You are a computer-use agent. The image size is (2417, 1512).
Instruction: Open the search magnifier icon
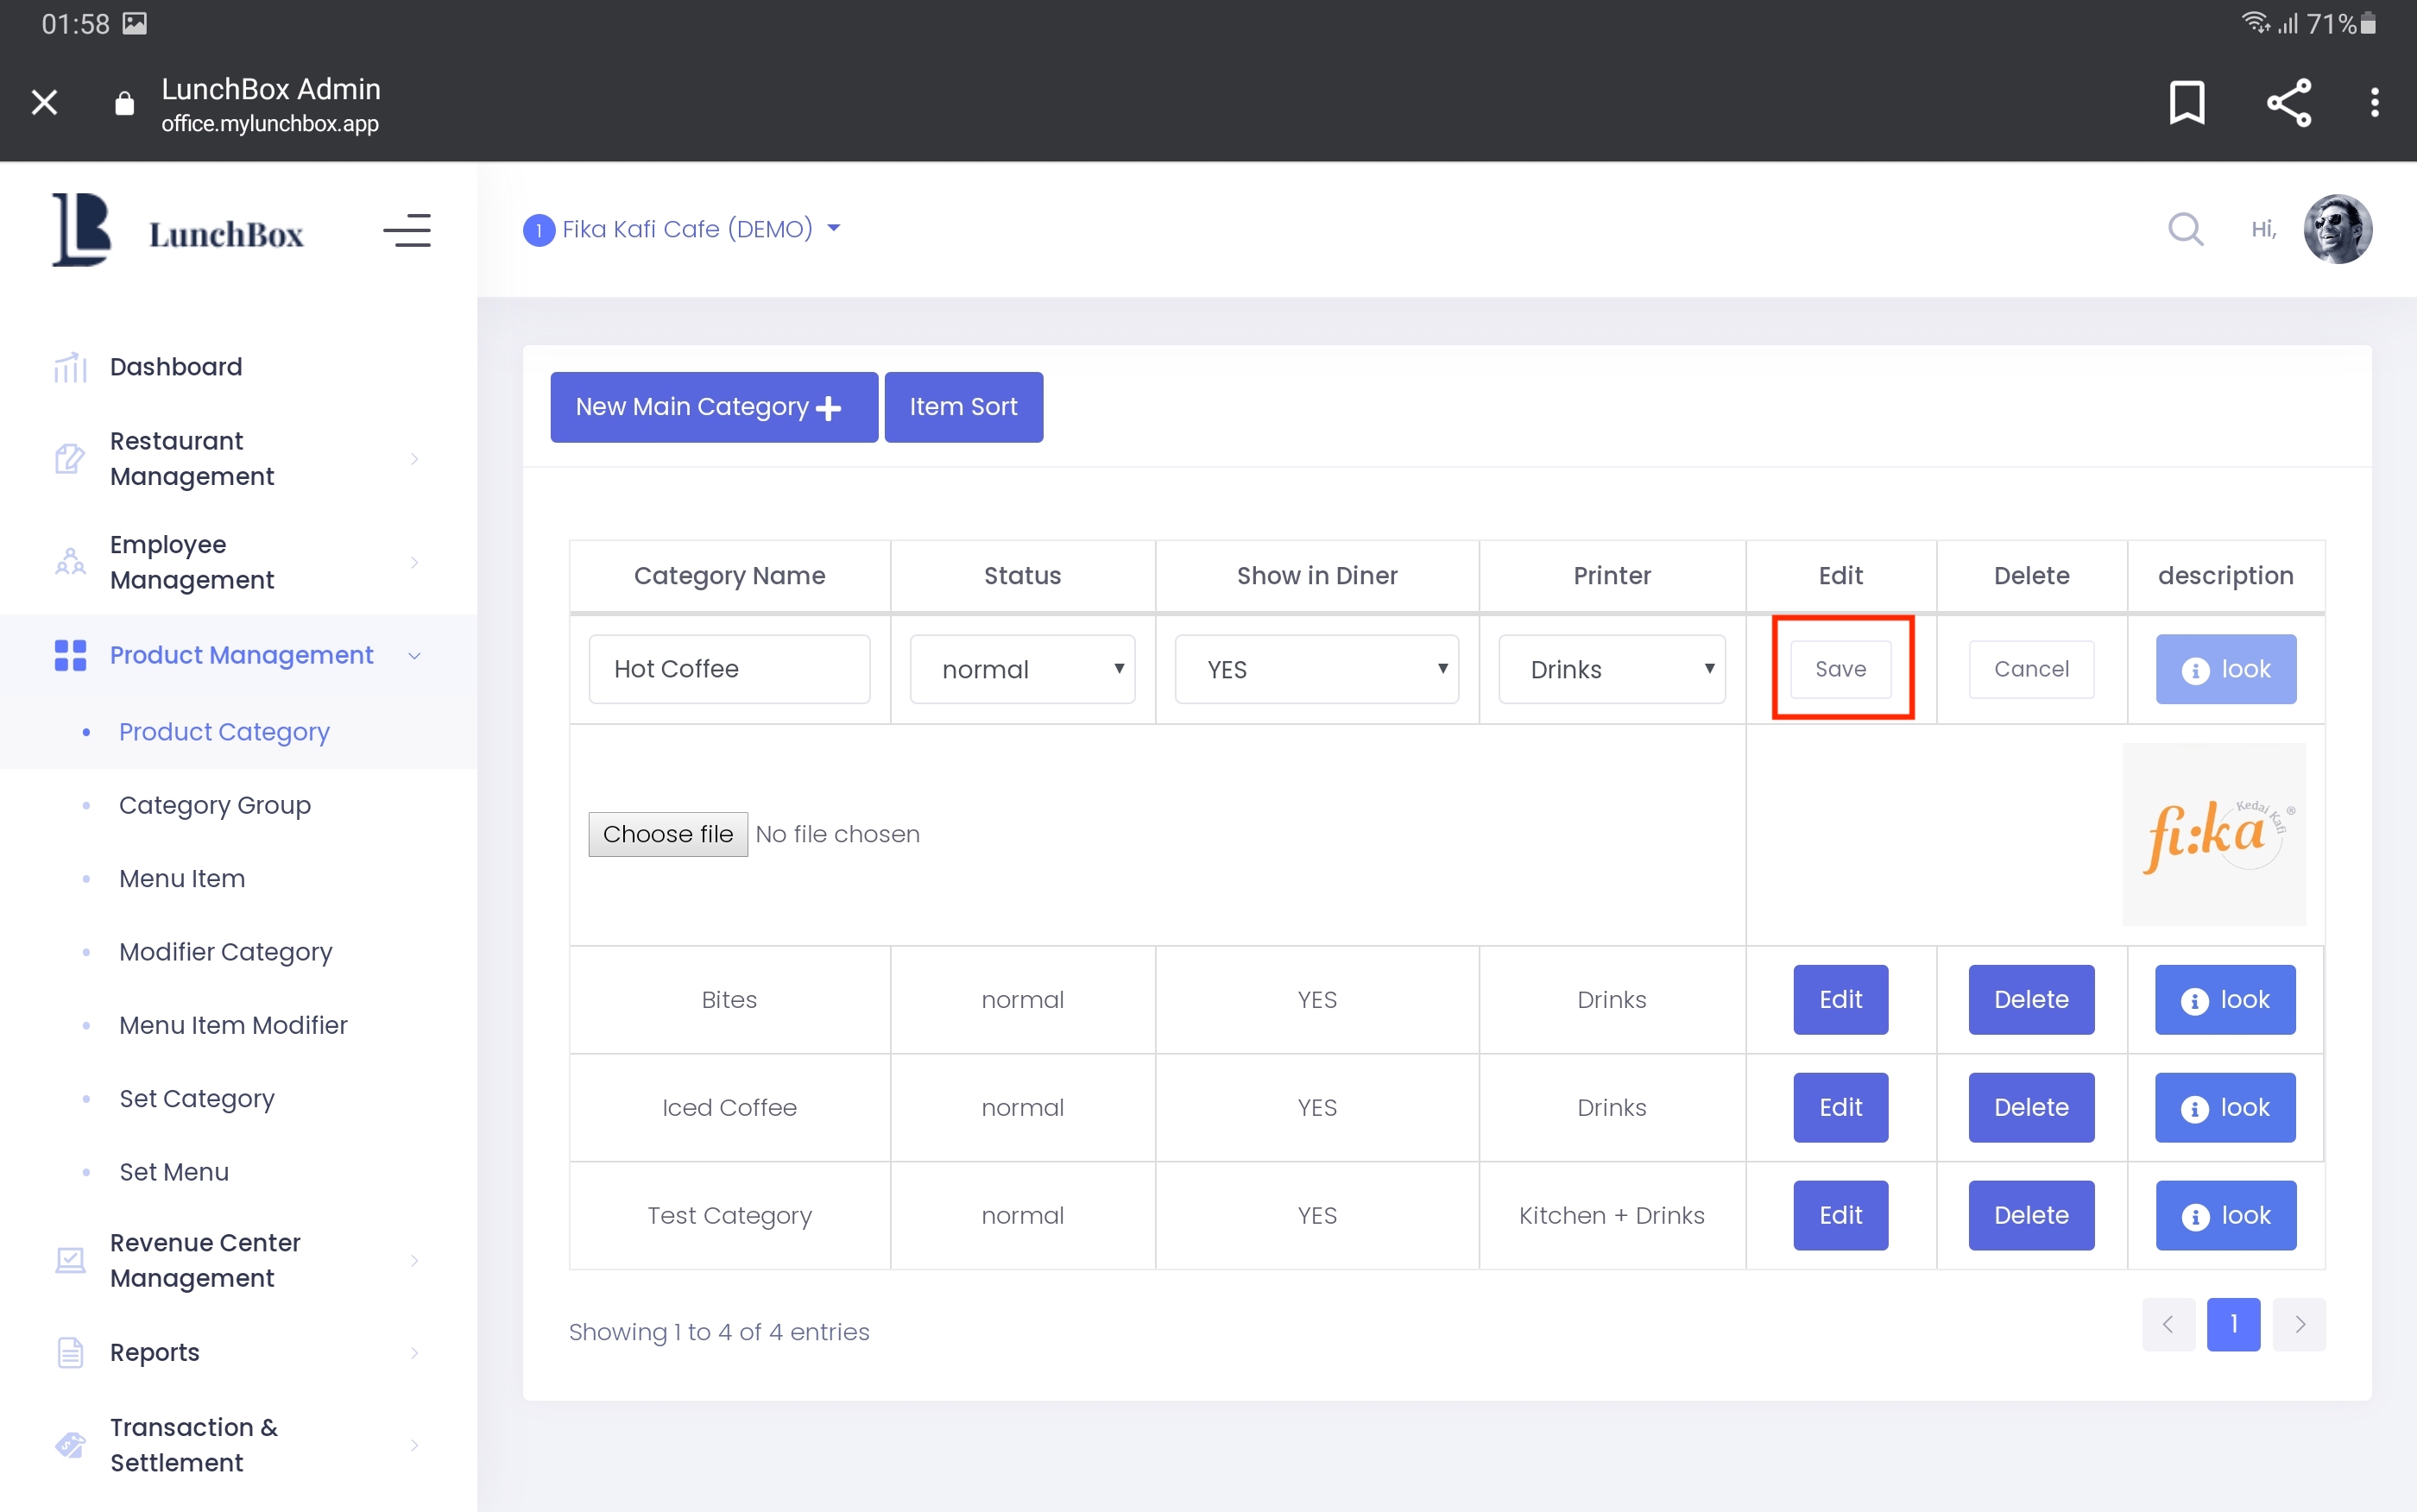pyautogui.click(x=2185, y=229)
